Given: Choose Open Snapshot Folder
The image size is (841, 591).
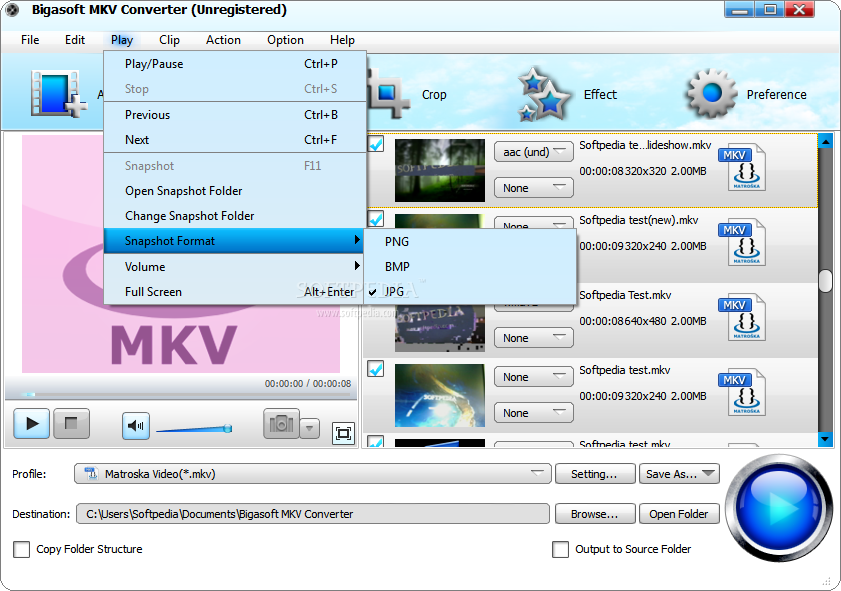Looking at the screenshot, I should [234, 191].
